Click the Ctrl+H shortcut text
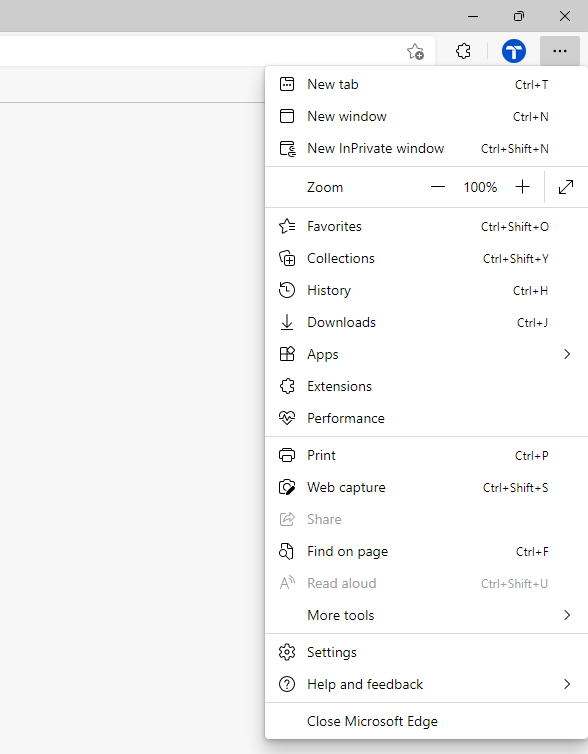The image size is (588, 754). (530, 290)
